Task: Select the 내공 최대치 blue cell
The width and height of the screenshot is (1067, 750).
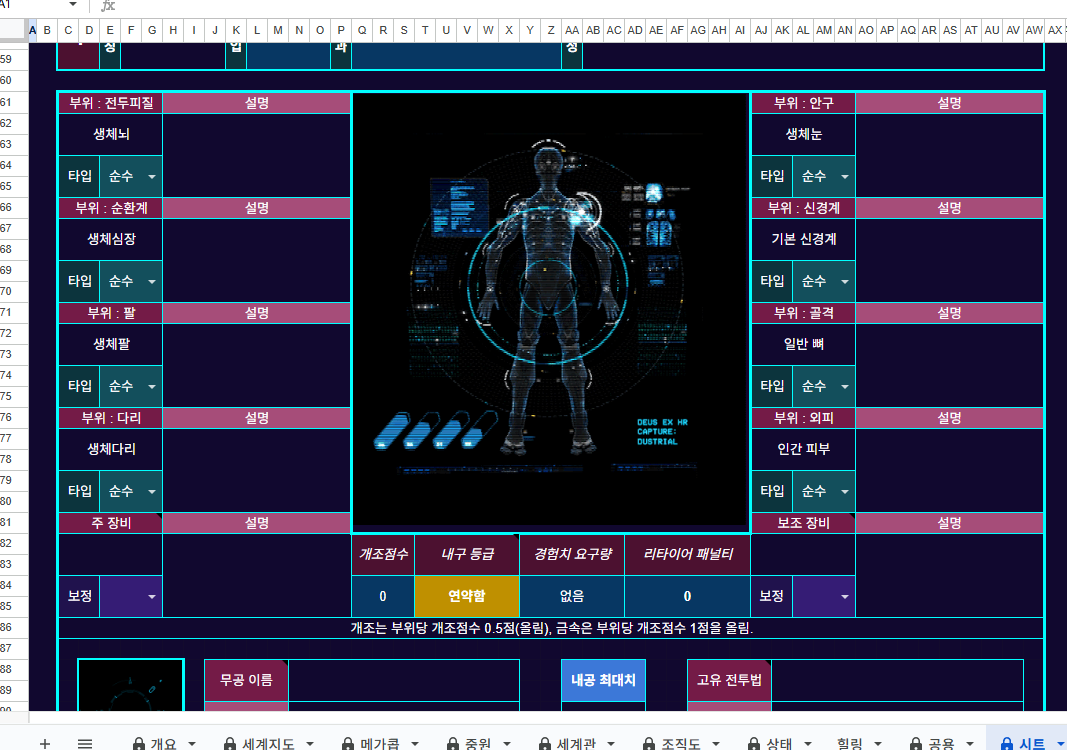Action: click(602, 681)
